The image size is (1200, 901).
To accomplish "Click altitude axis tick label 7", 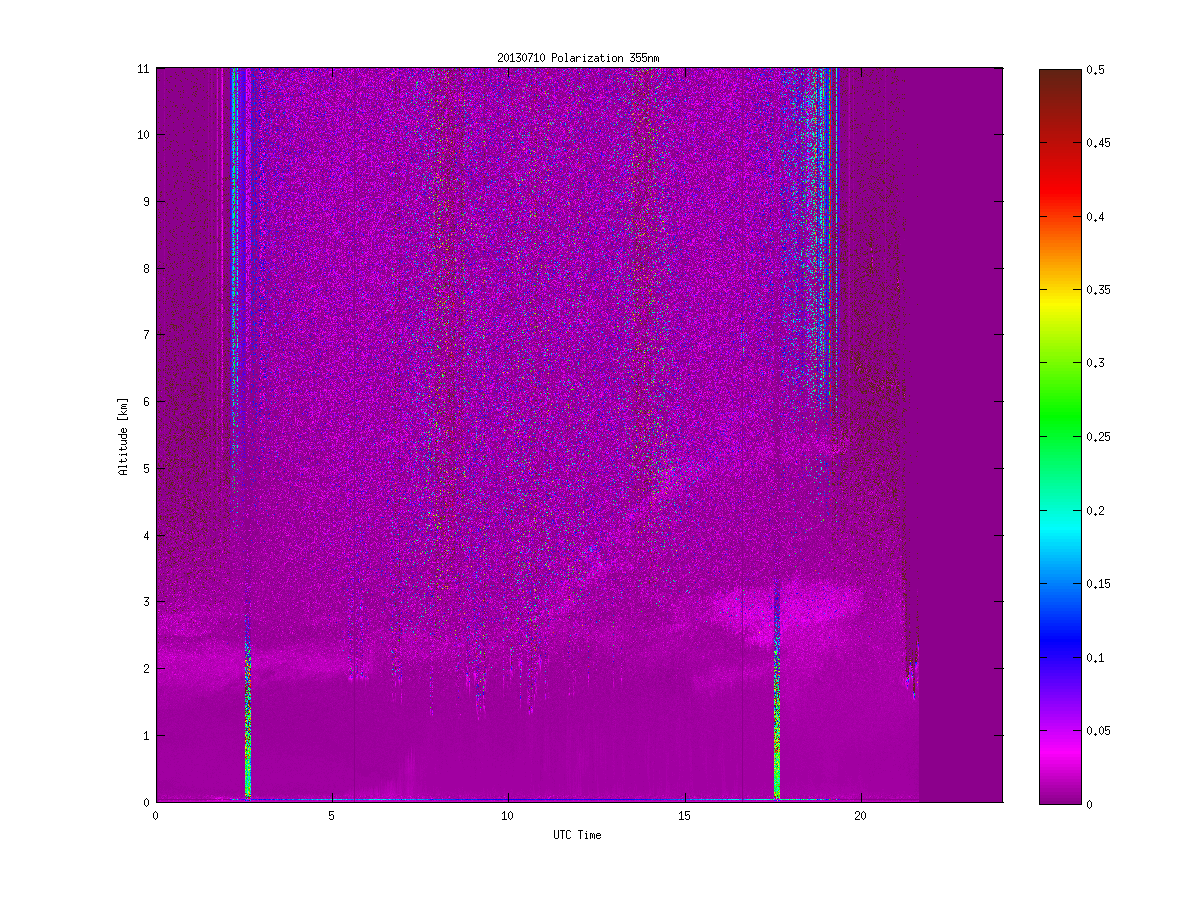I will click(x=147, y=335).
